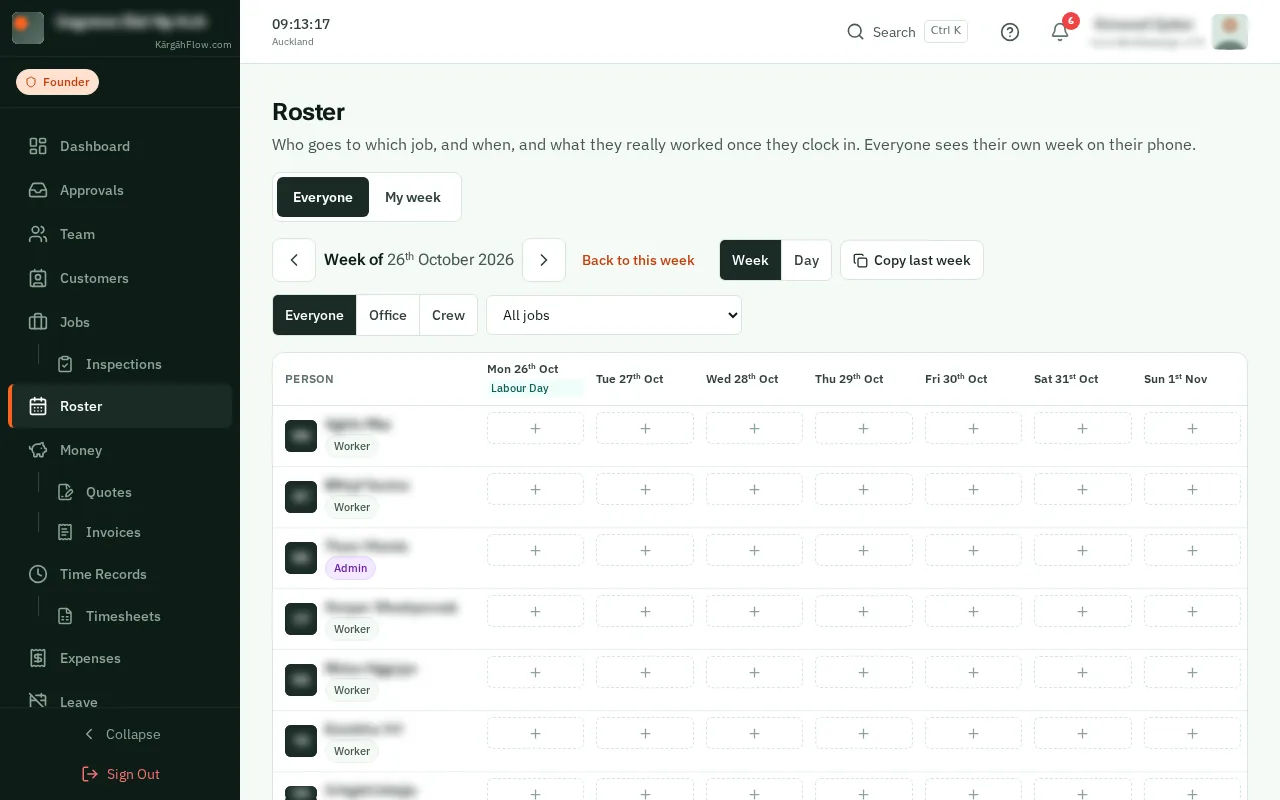Open Jobs section
The height and width of the screenshot is (800, 1280).
point(120,322)
